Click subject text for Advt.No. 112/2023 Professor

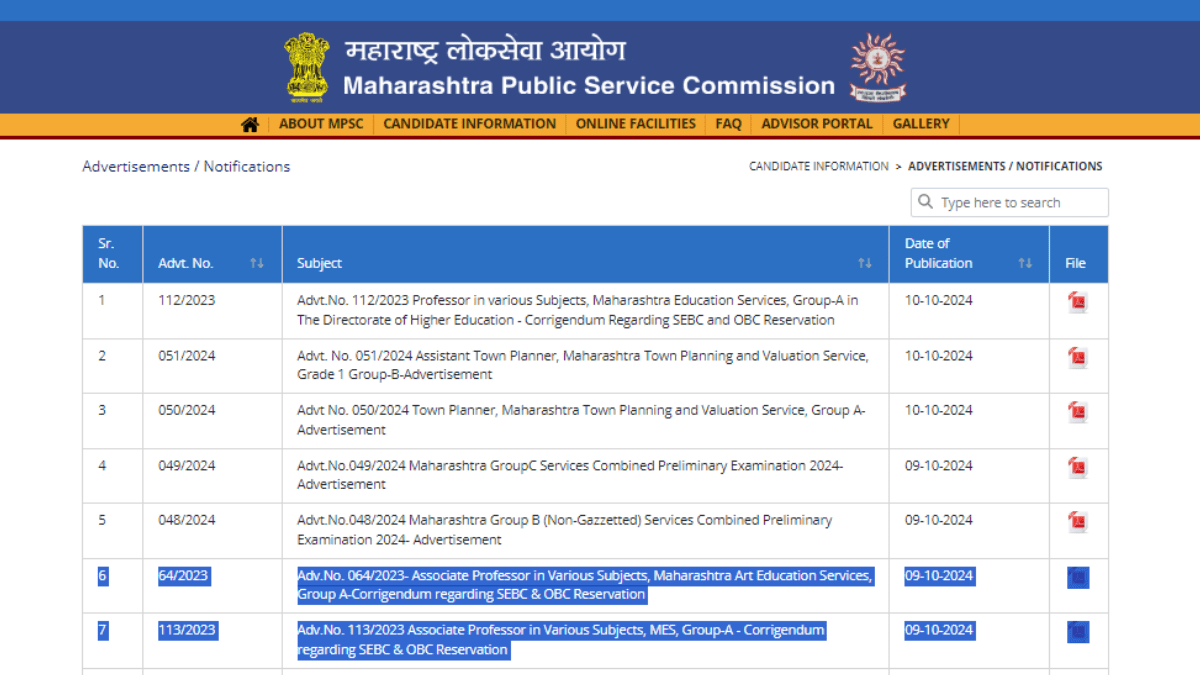coord(577,310)
